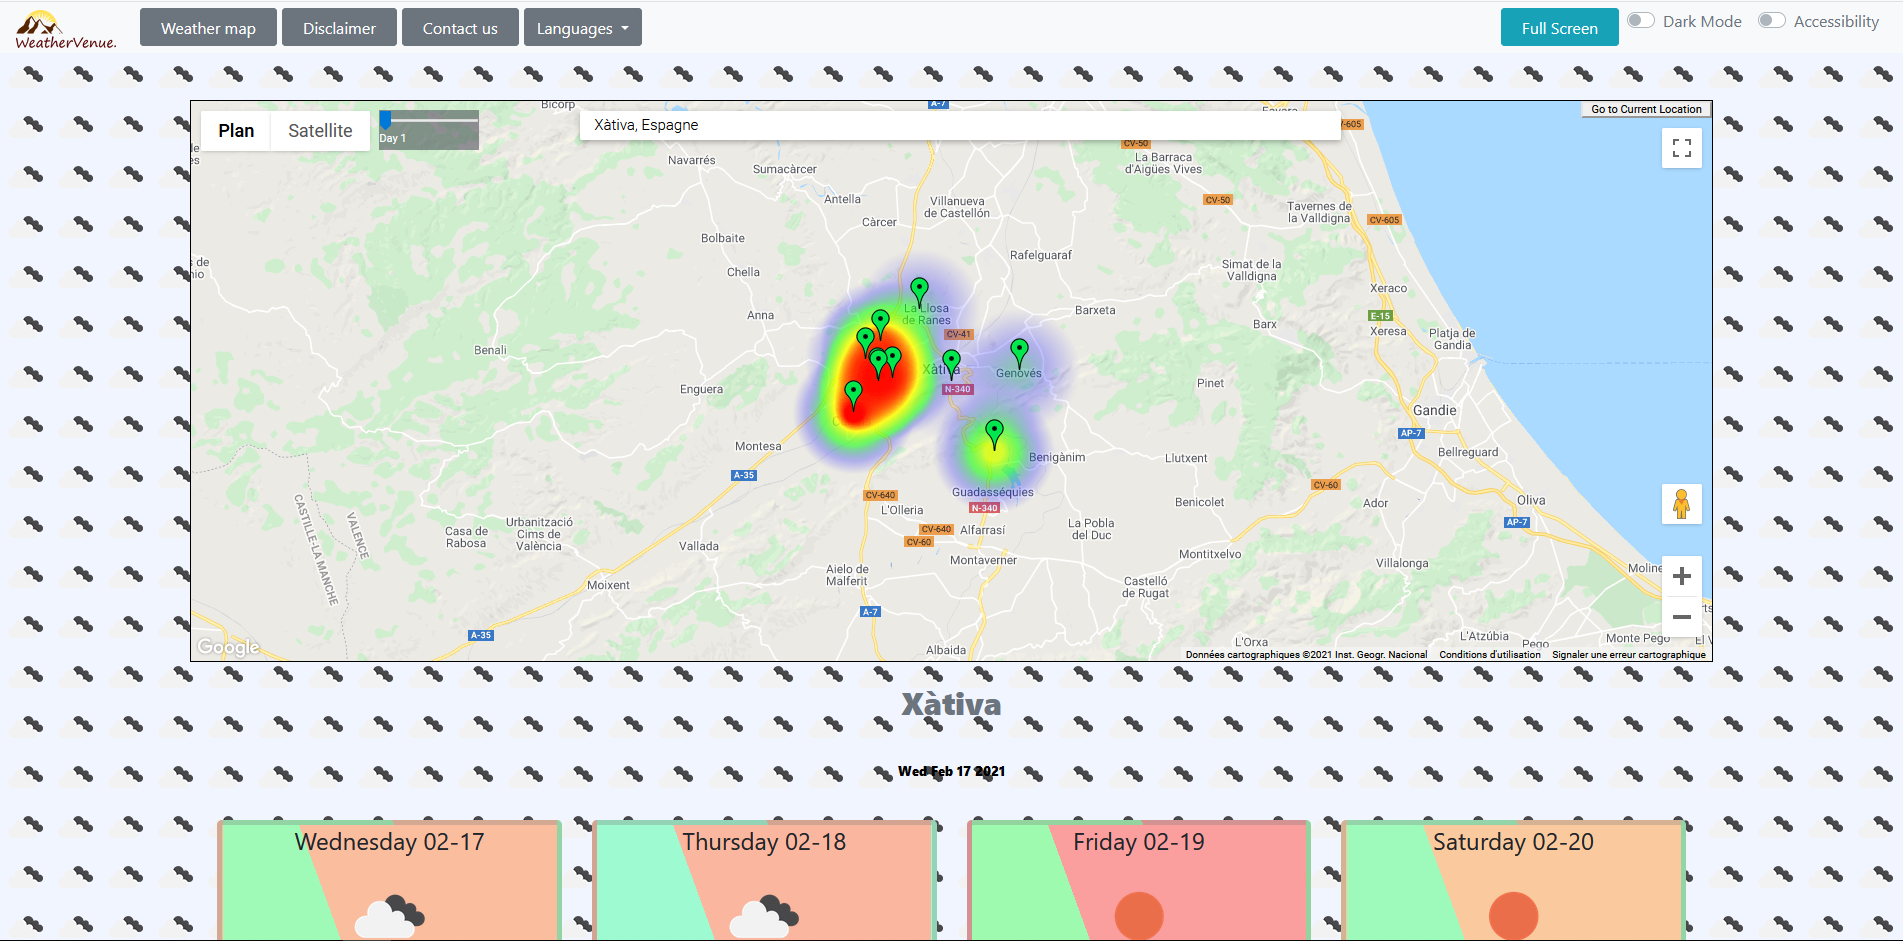Enable the Accessibility switch
This screenshot has height=941, width=1903.
tap(1772, 21)
